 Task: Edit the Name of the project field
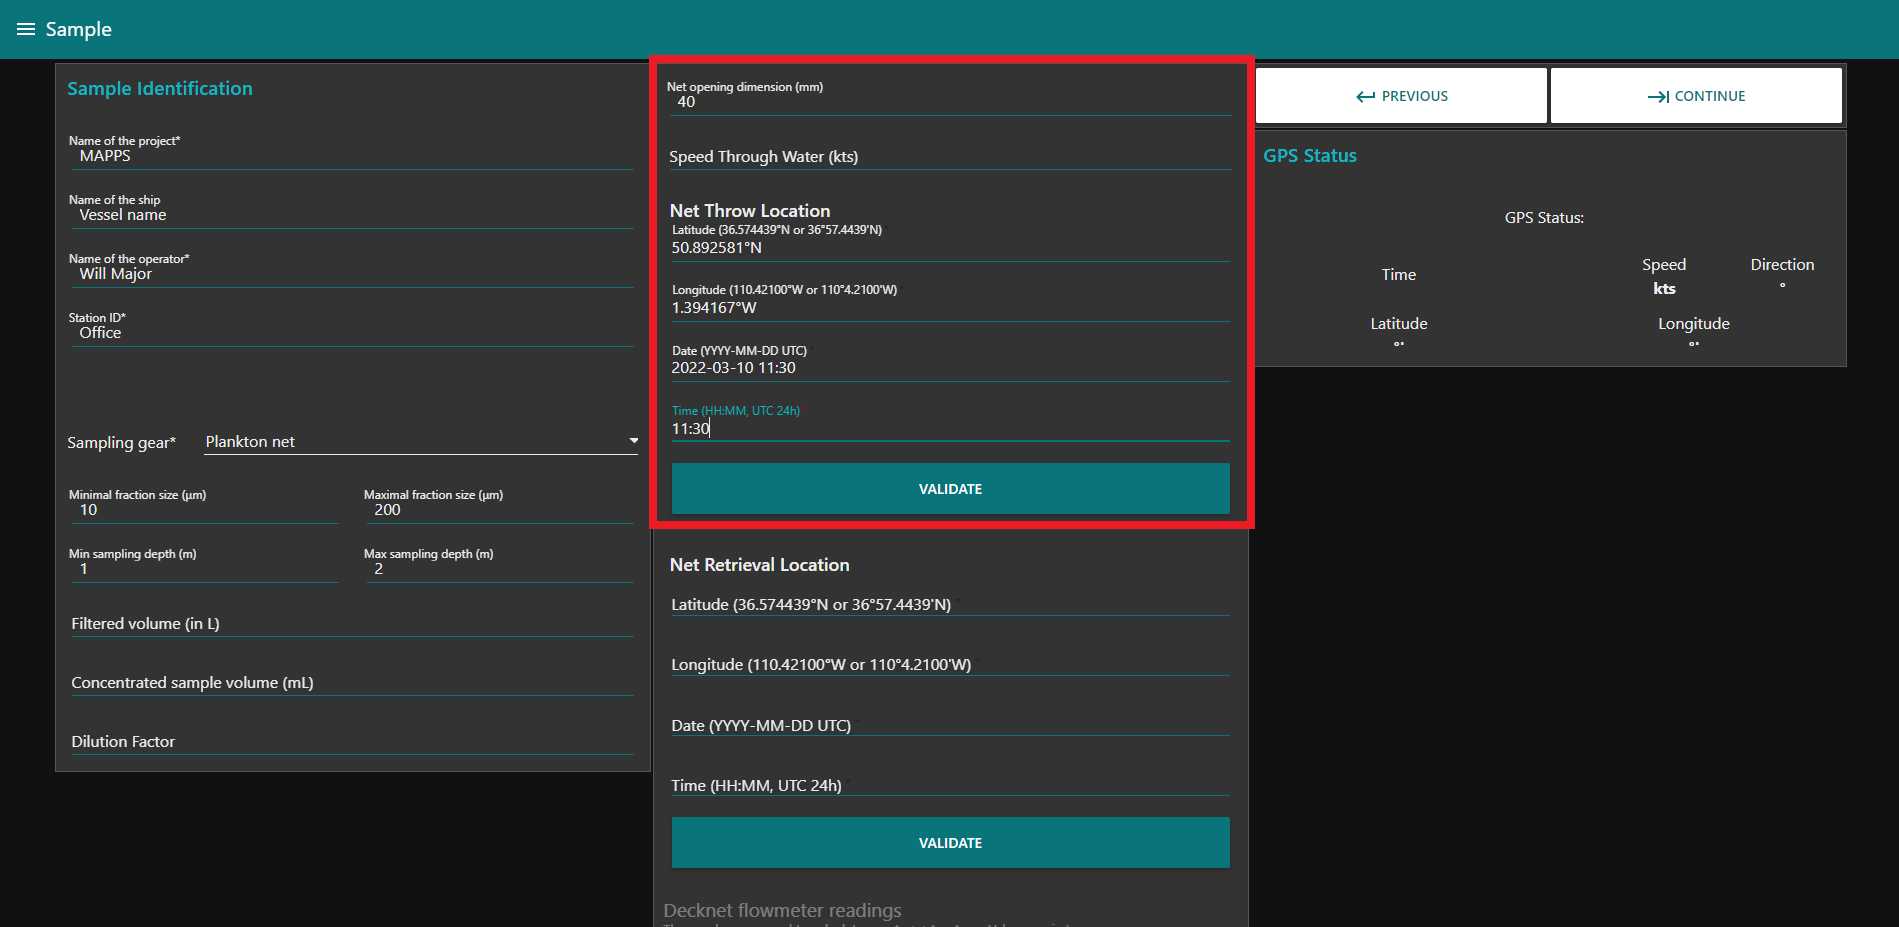coord(350,156)
